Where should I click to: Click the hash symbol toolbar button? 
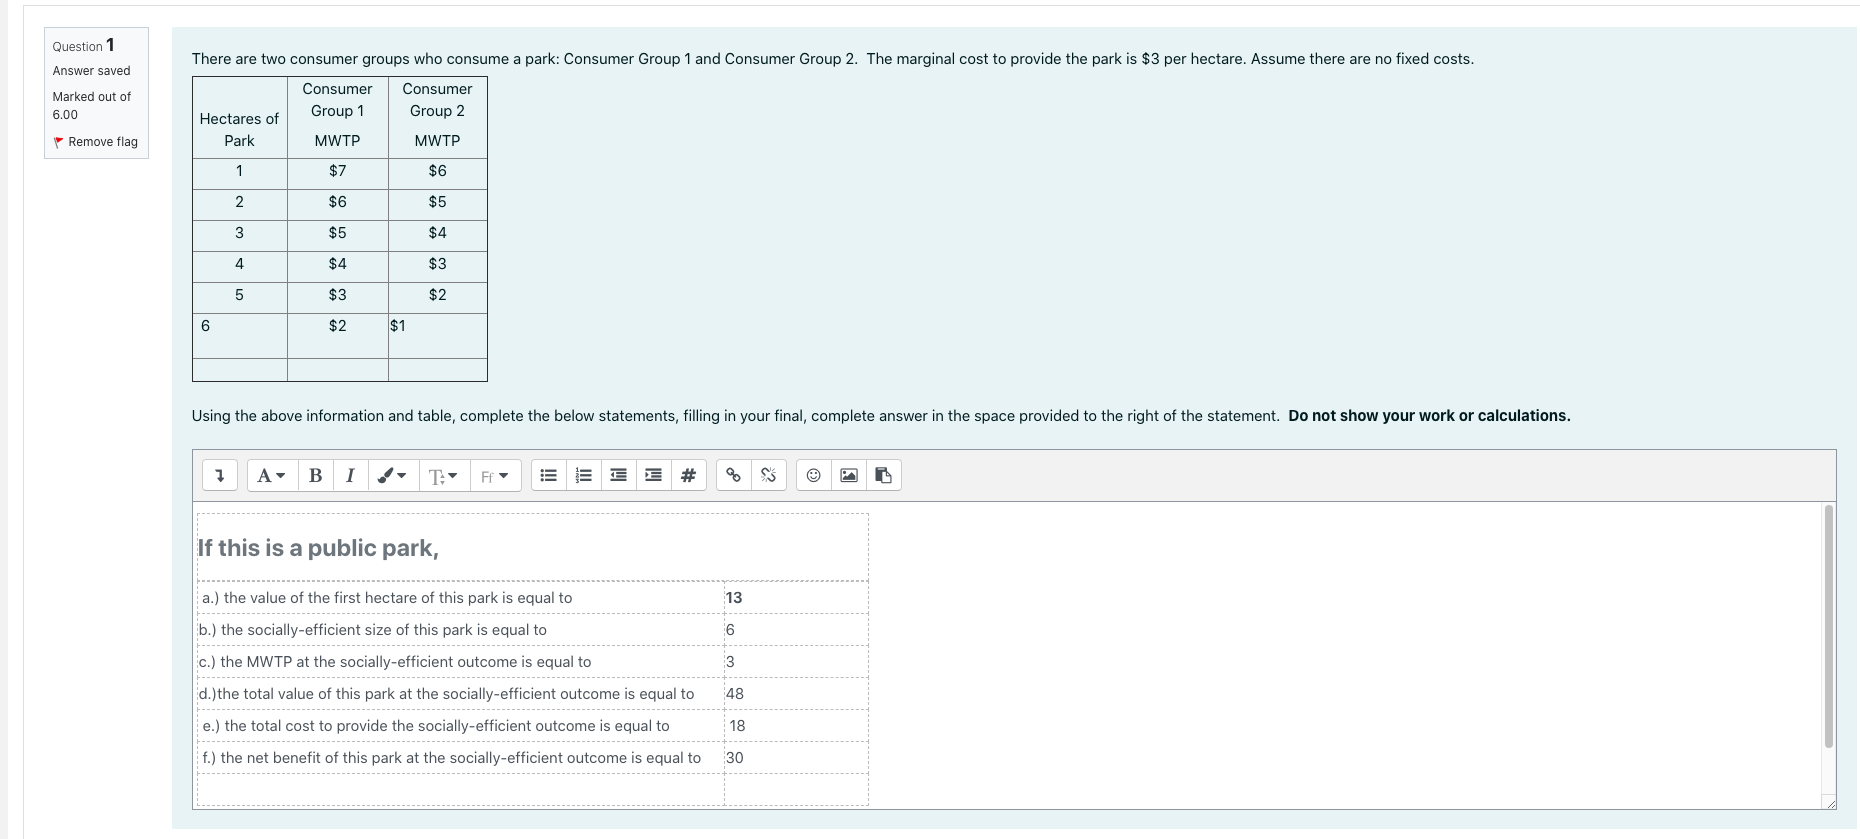(x=688, y=475)
